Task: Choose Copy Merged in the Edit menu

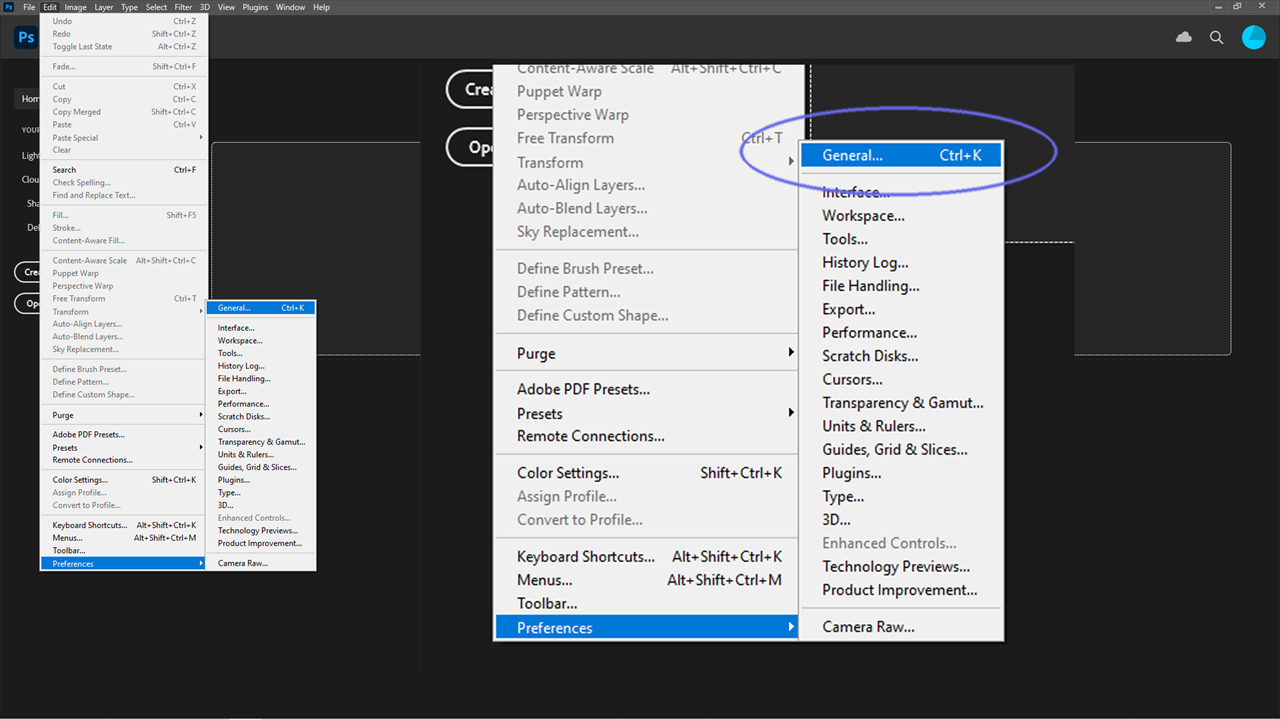Action: coord(124,112)
